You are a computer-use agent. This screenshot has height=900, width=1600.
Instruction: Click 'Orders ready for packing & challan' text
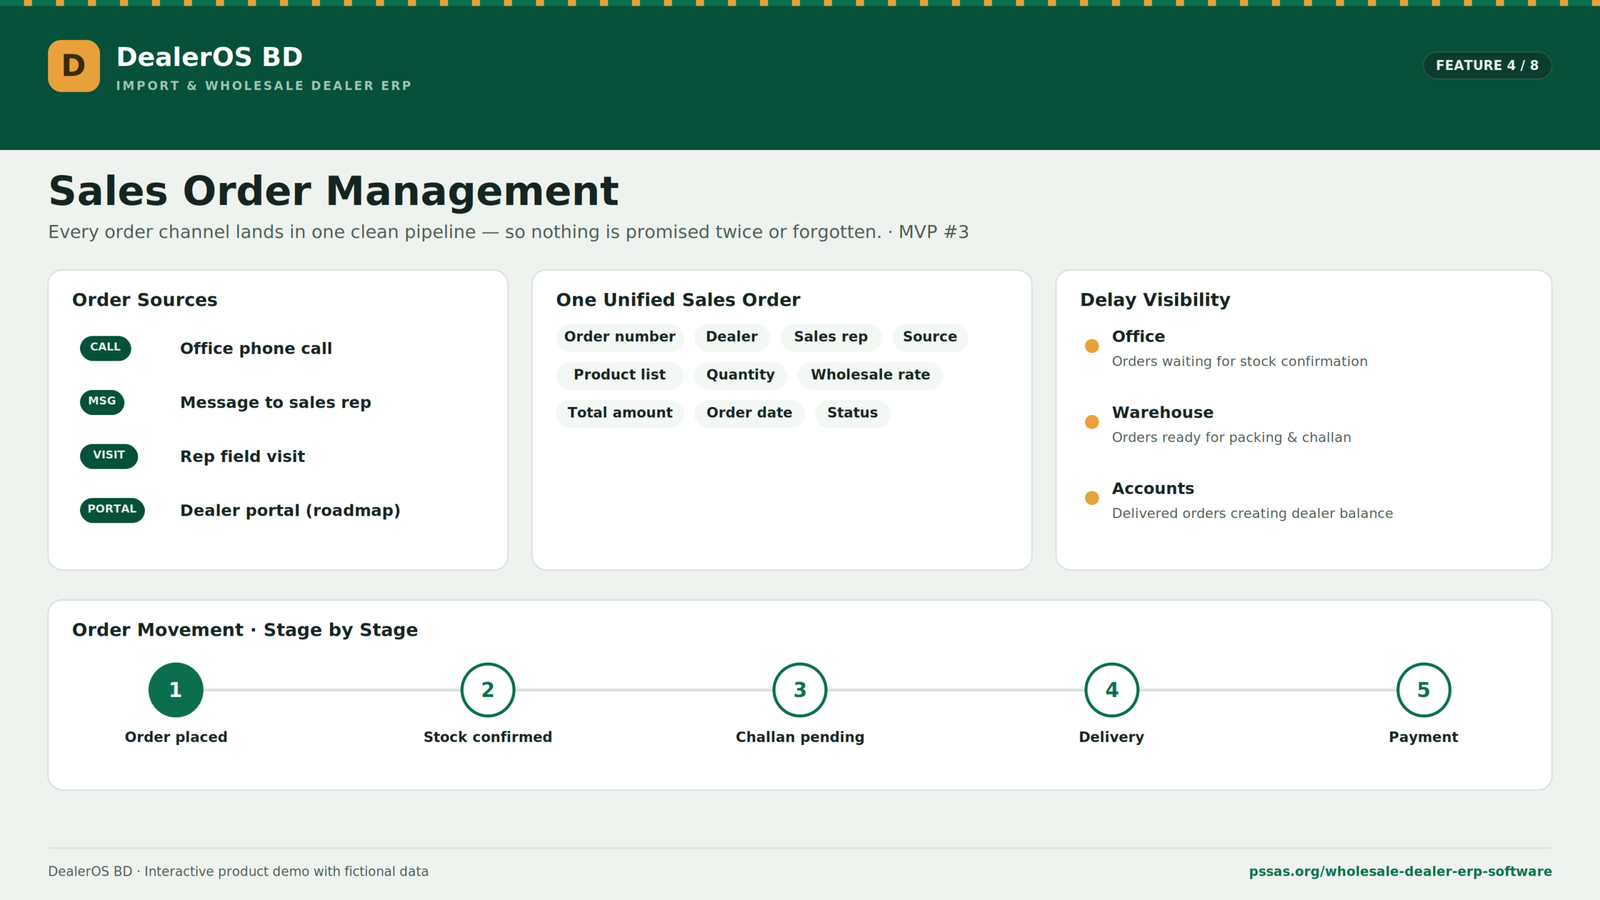click(x=1232, y=437)
